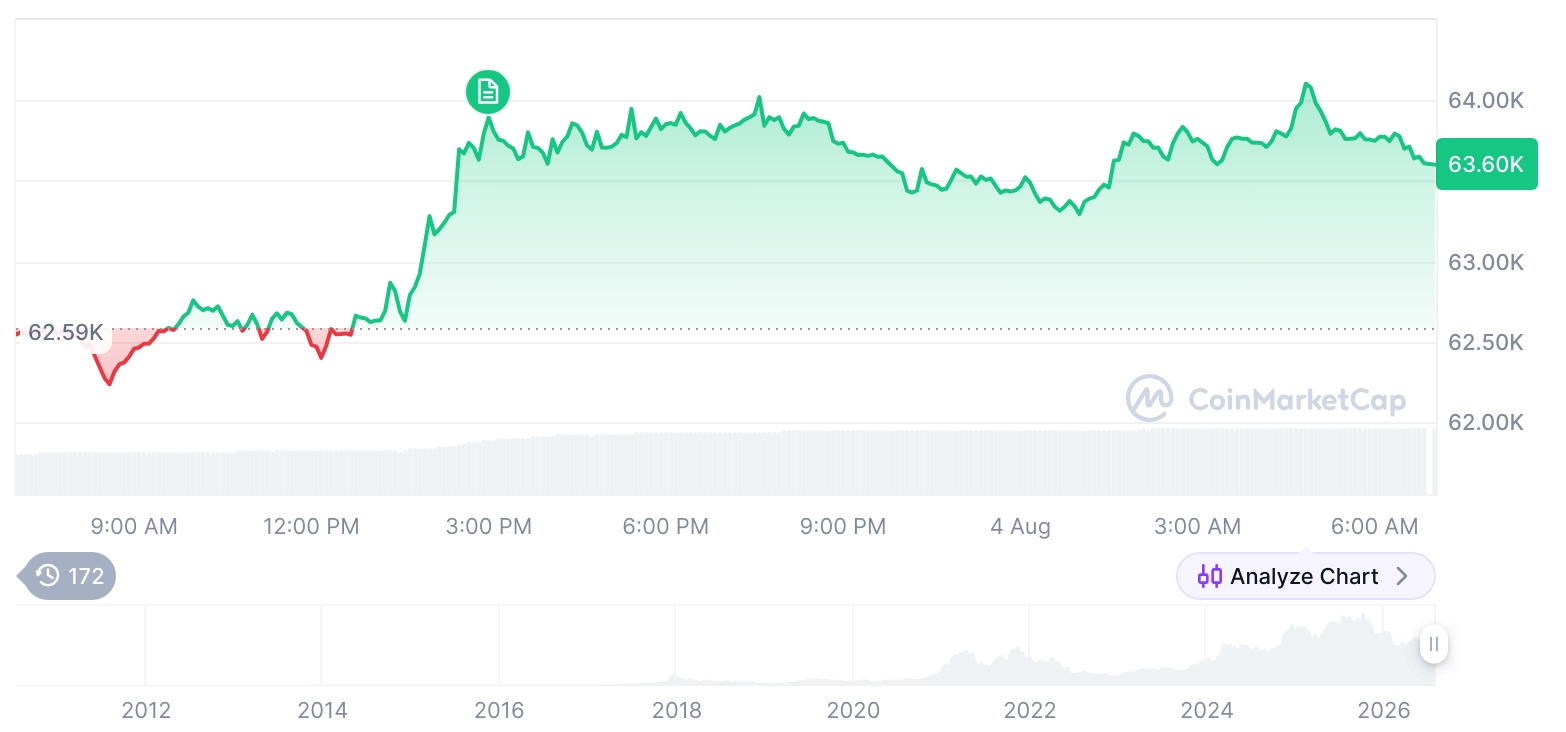Expand the Analyze Chart chevron arrow
This screenshot has width=1566, height=732.
click(1402, 576)
